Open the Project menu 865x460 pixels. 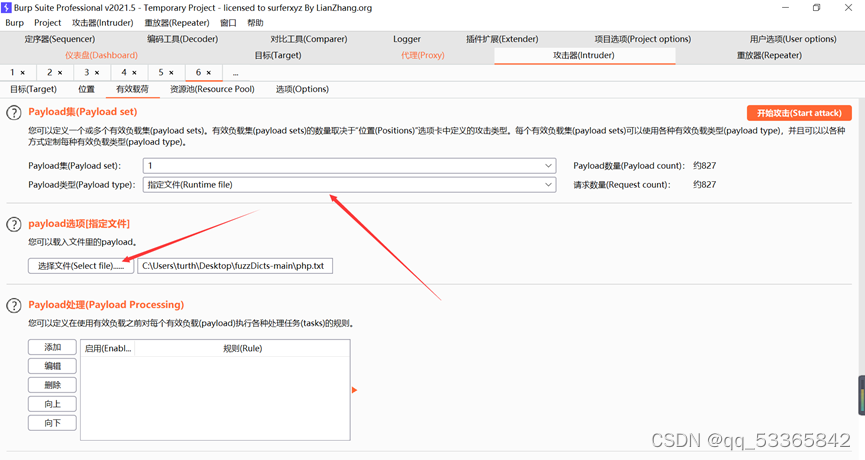pyautogui.click(x=47, y=23)
